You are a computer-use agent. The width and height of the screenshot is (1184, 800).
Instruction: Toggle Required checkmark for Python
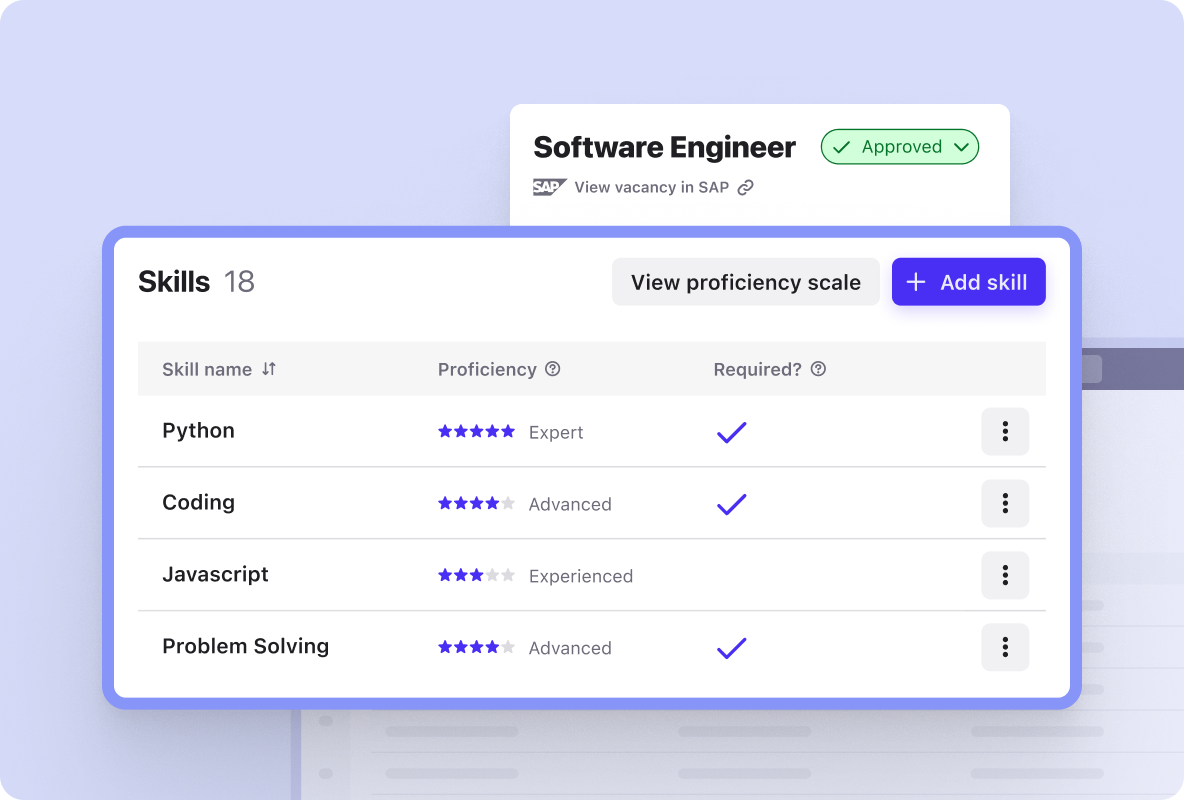tap(731, 432)
